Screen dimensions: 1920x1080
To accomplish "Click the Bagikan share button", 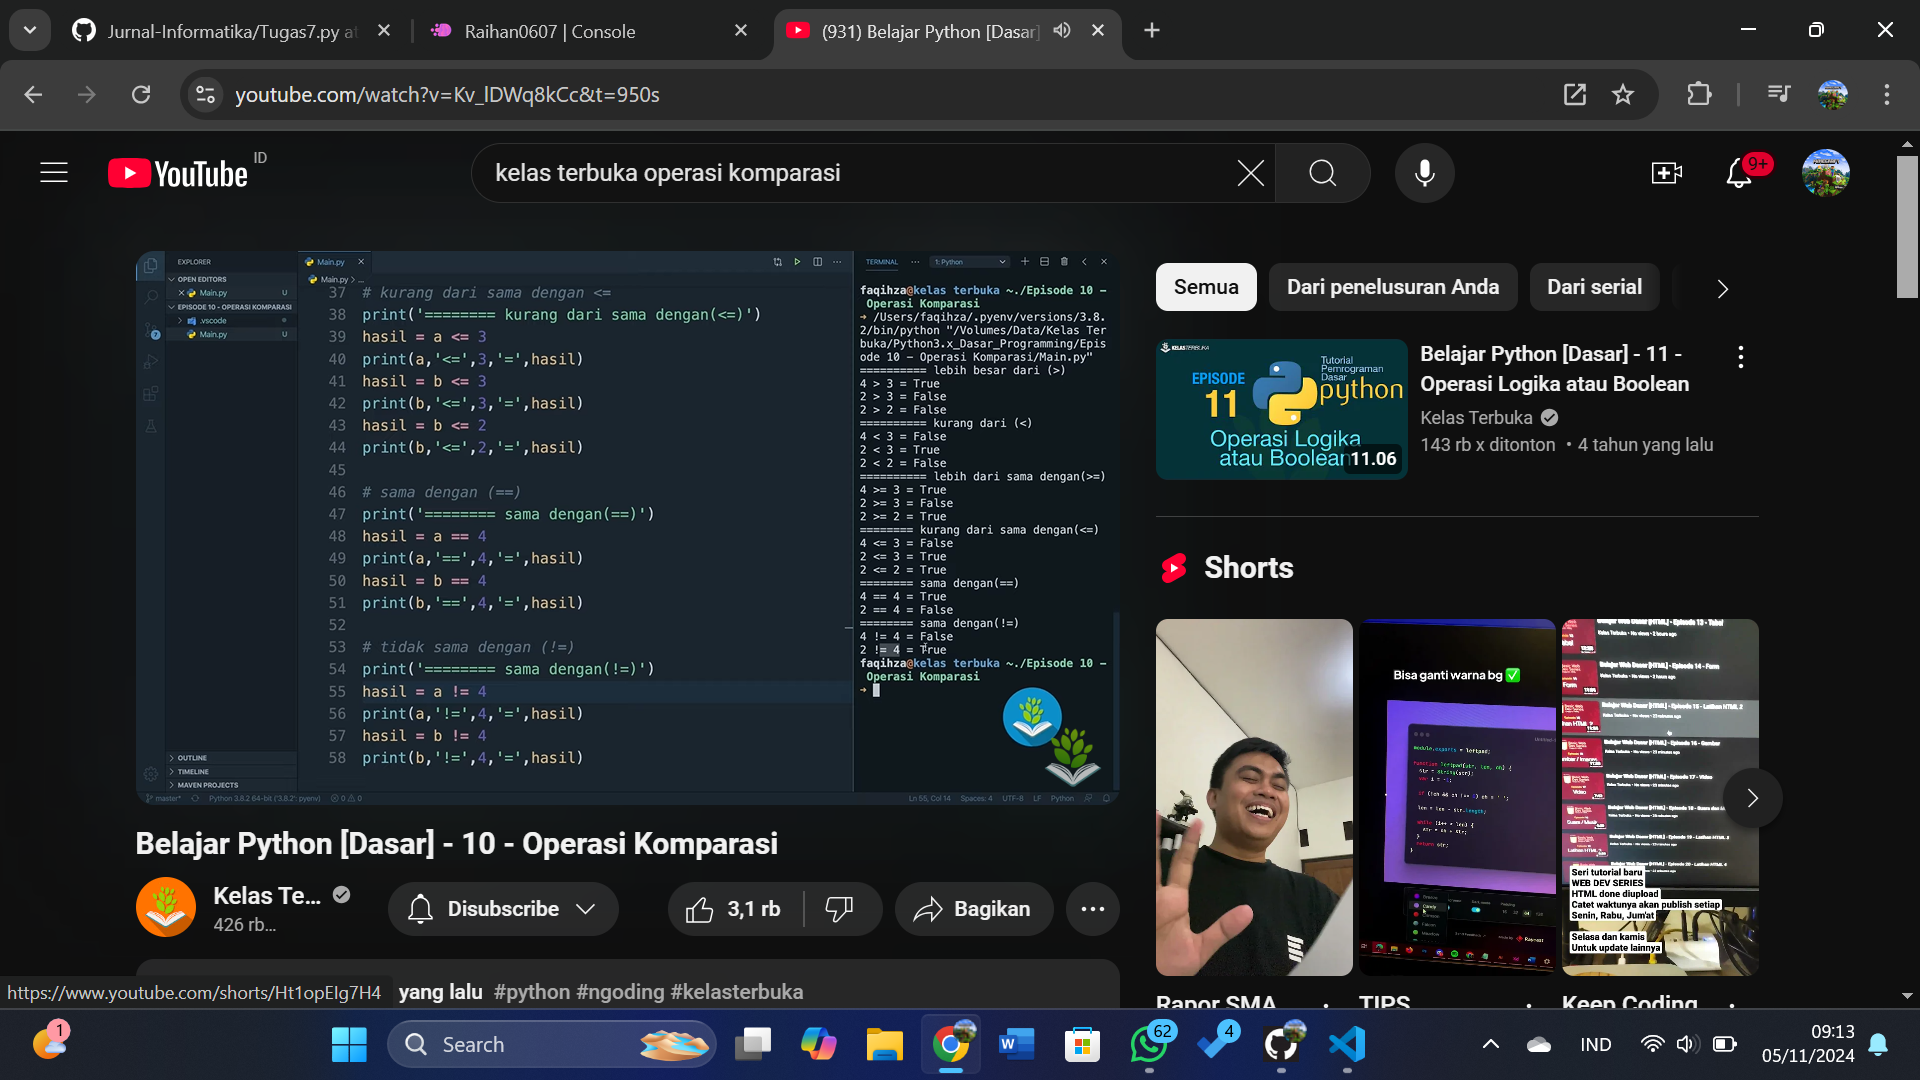I will pyautogui.click(x=973, y=909).
